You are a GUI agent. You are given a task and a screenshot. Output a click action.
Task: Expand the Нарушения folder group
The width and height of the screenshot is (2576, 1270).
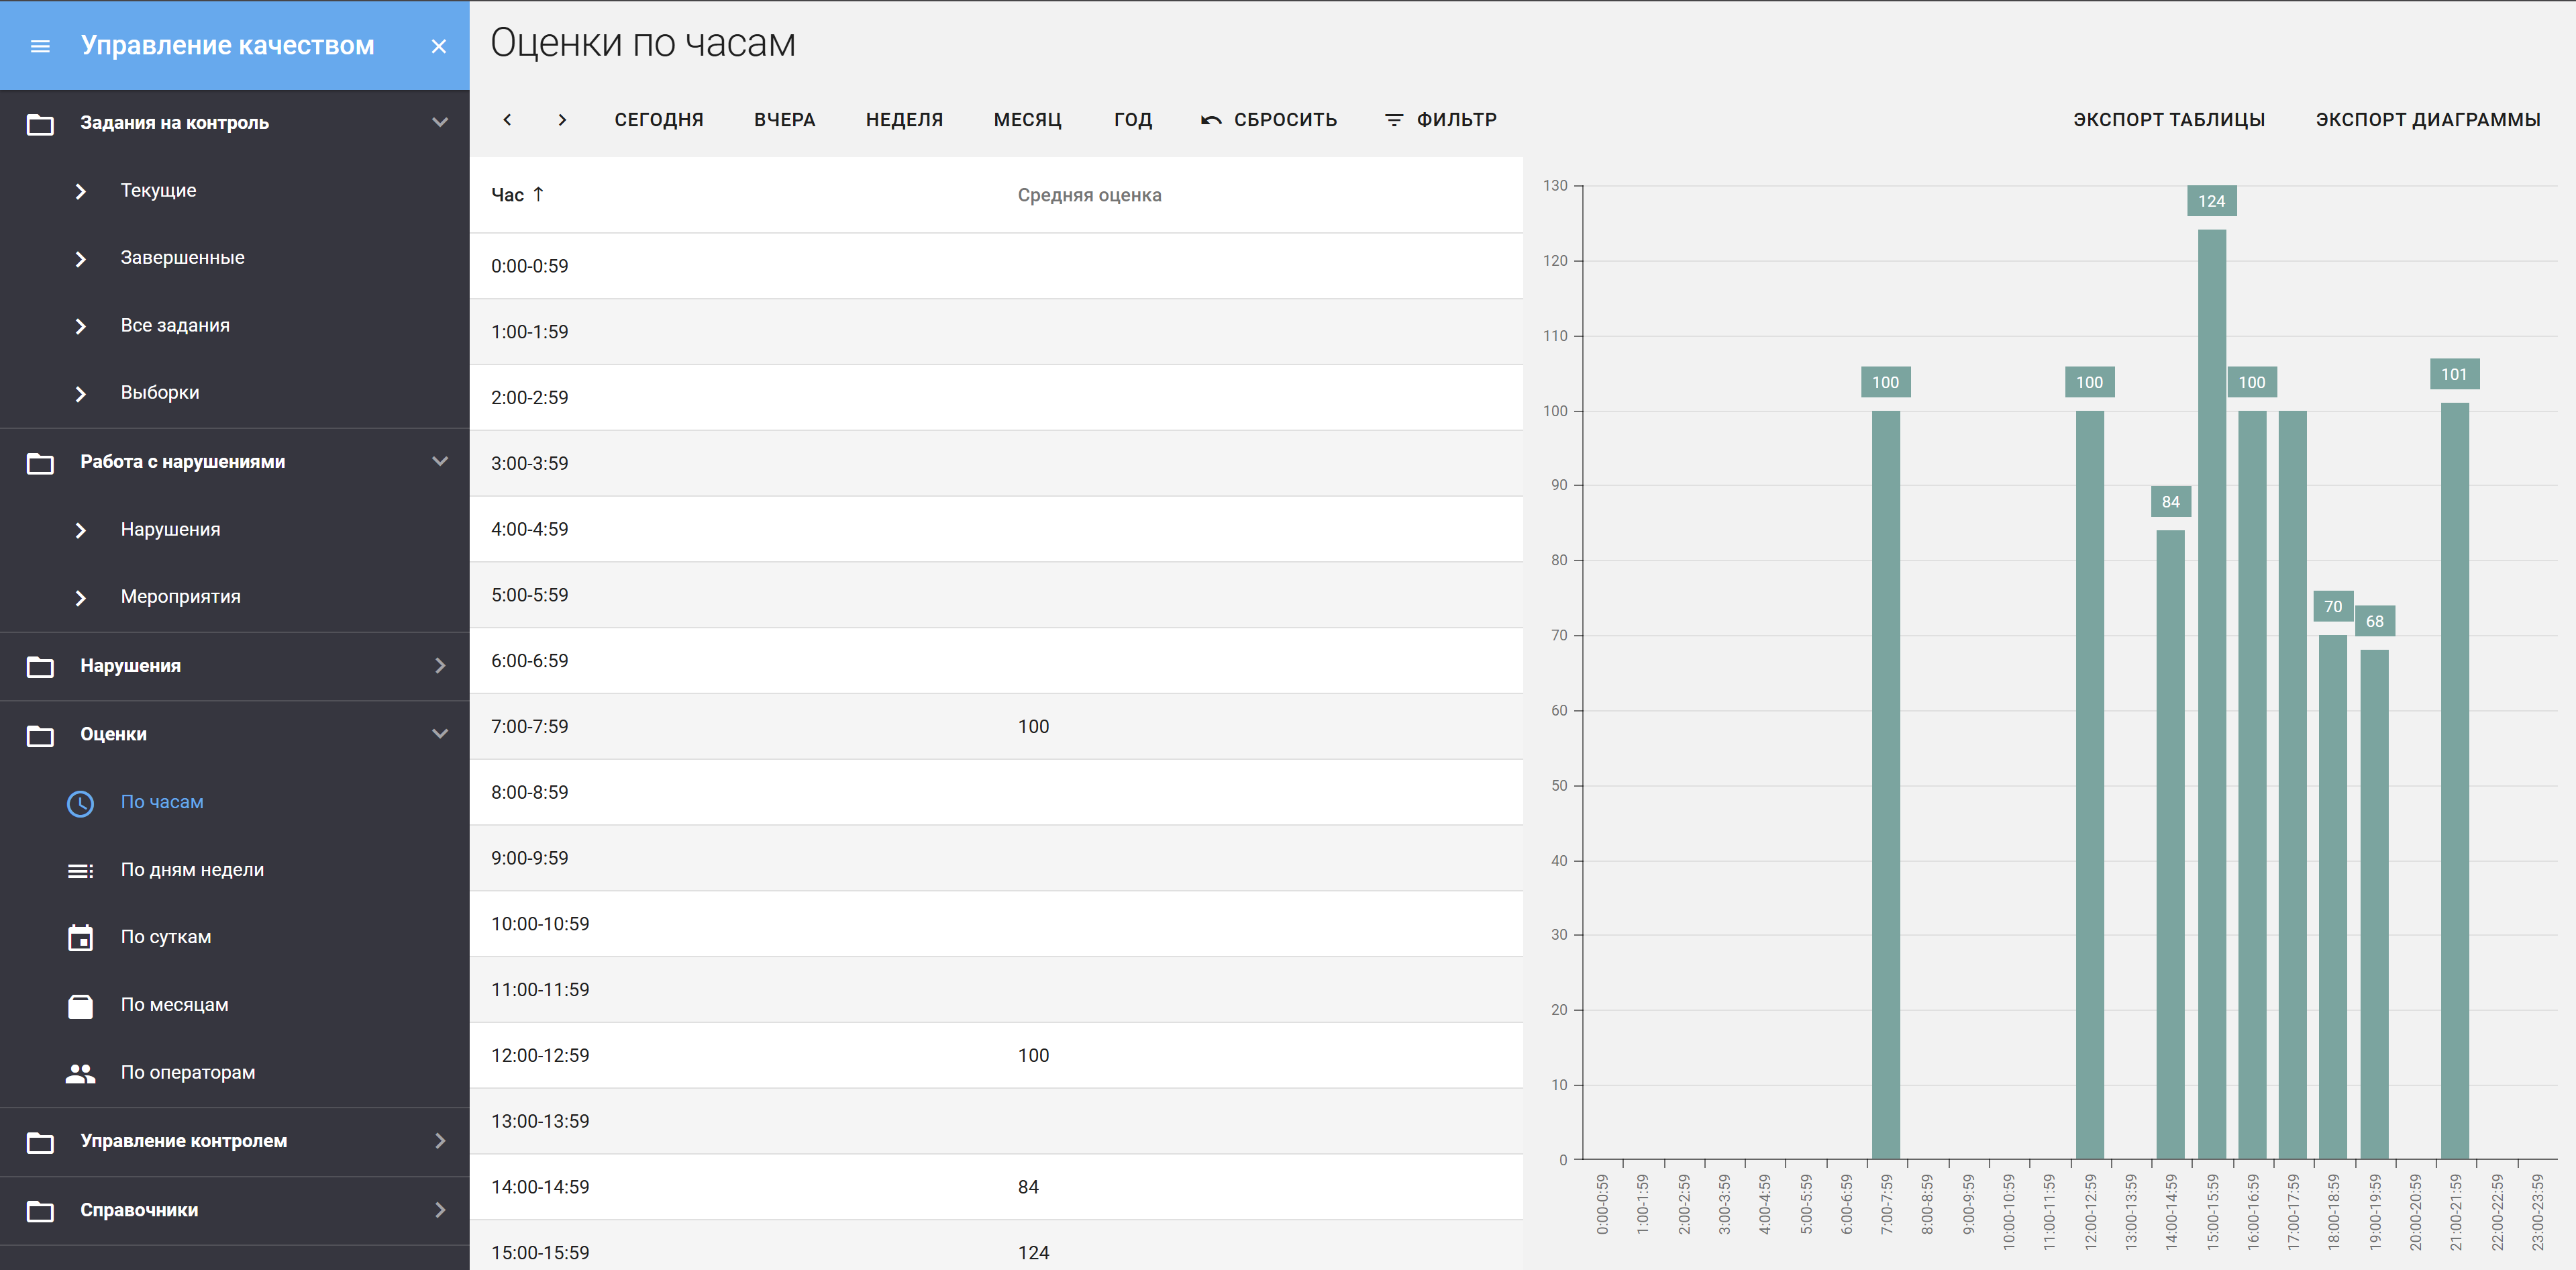pyautogui.click(x=439, y=666)
